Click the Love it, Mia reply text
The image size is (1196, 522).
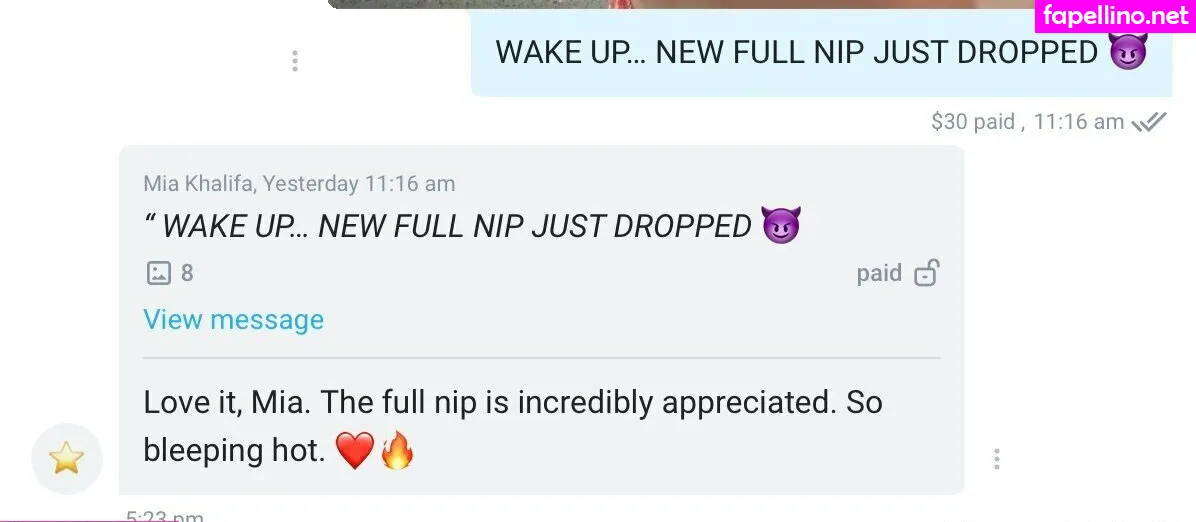[513, 427]
